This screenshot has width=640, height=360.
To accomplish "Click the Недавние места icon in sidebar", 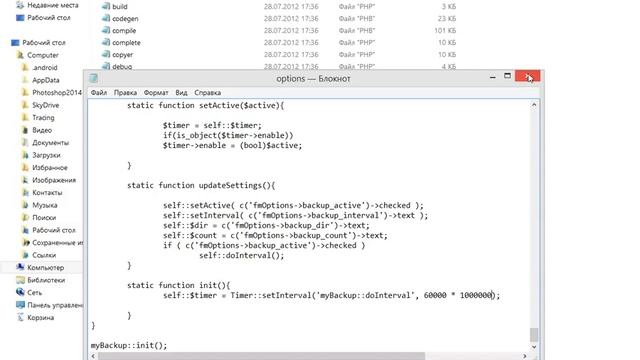I will click(x=20, y=5).
